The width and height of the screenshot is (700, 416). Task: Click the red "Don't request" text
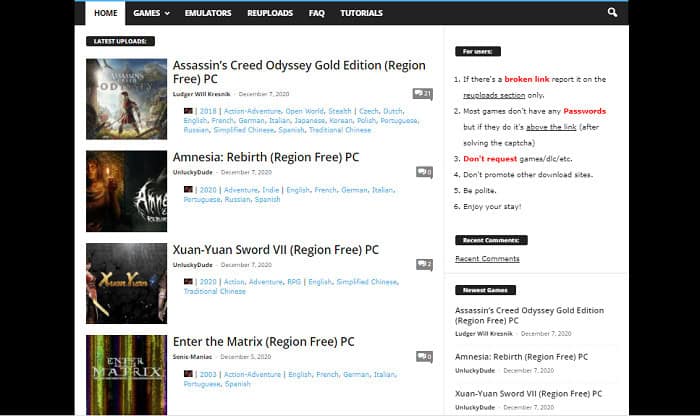click(x=490, y=159)
